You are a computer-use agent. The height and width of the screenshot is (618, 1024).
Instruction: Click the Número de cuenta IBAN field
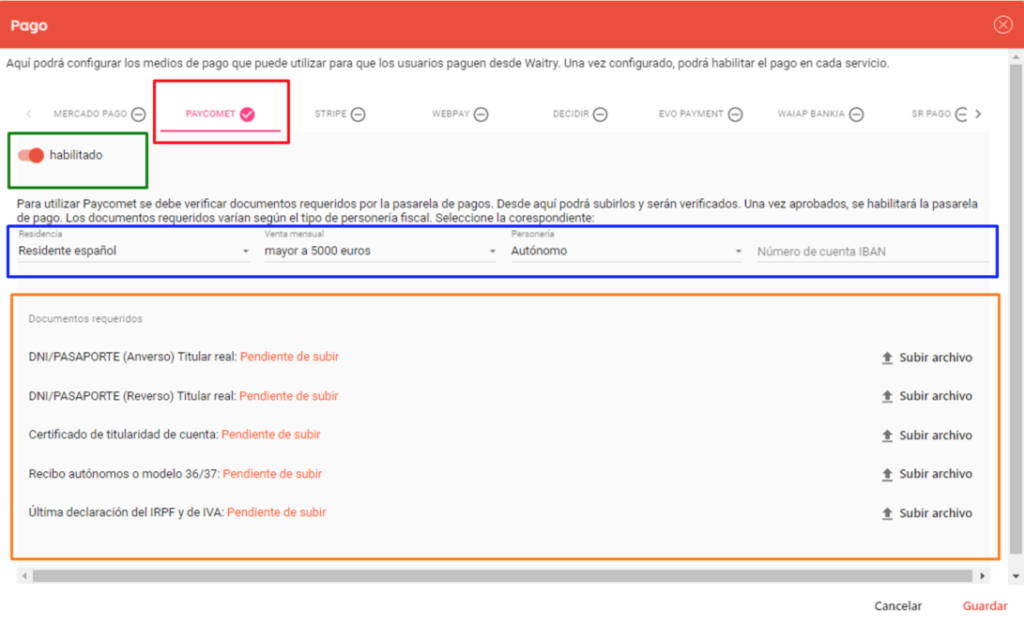point(872,252)
